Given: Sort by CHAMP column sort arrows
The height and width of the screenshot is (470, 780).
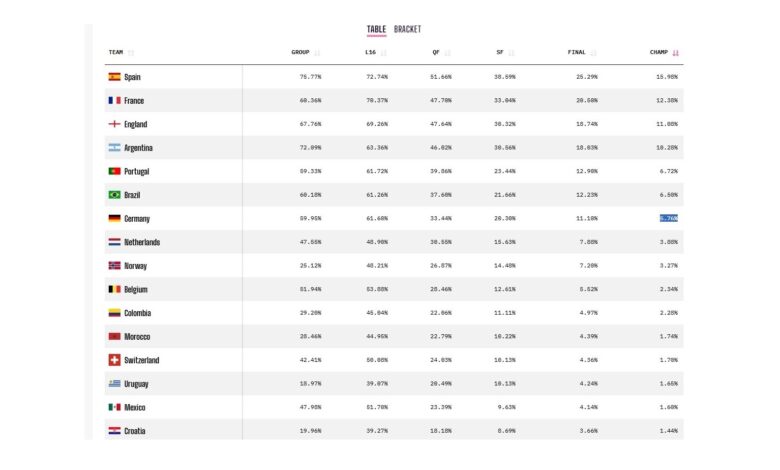Looking at the screenshot, I should coord(676,53).
